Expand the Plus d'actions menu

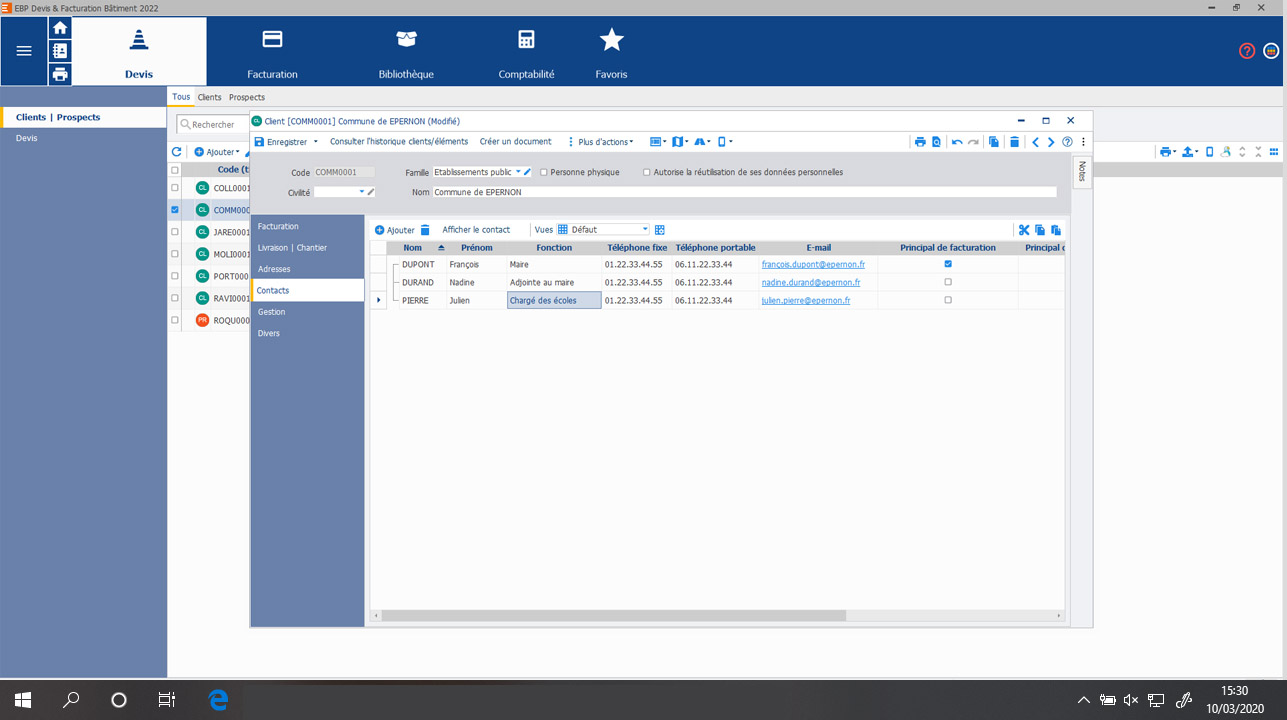600,142
